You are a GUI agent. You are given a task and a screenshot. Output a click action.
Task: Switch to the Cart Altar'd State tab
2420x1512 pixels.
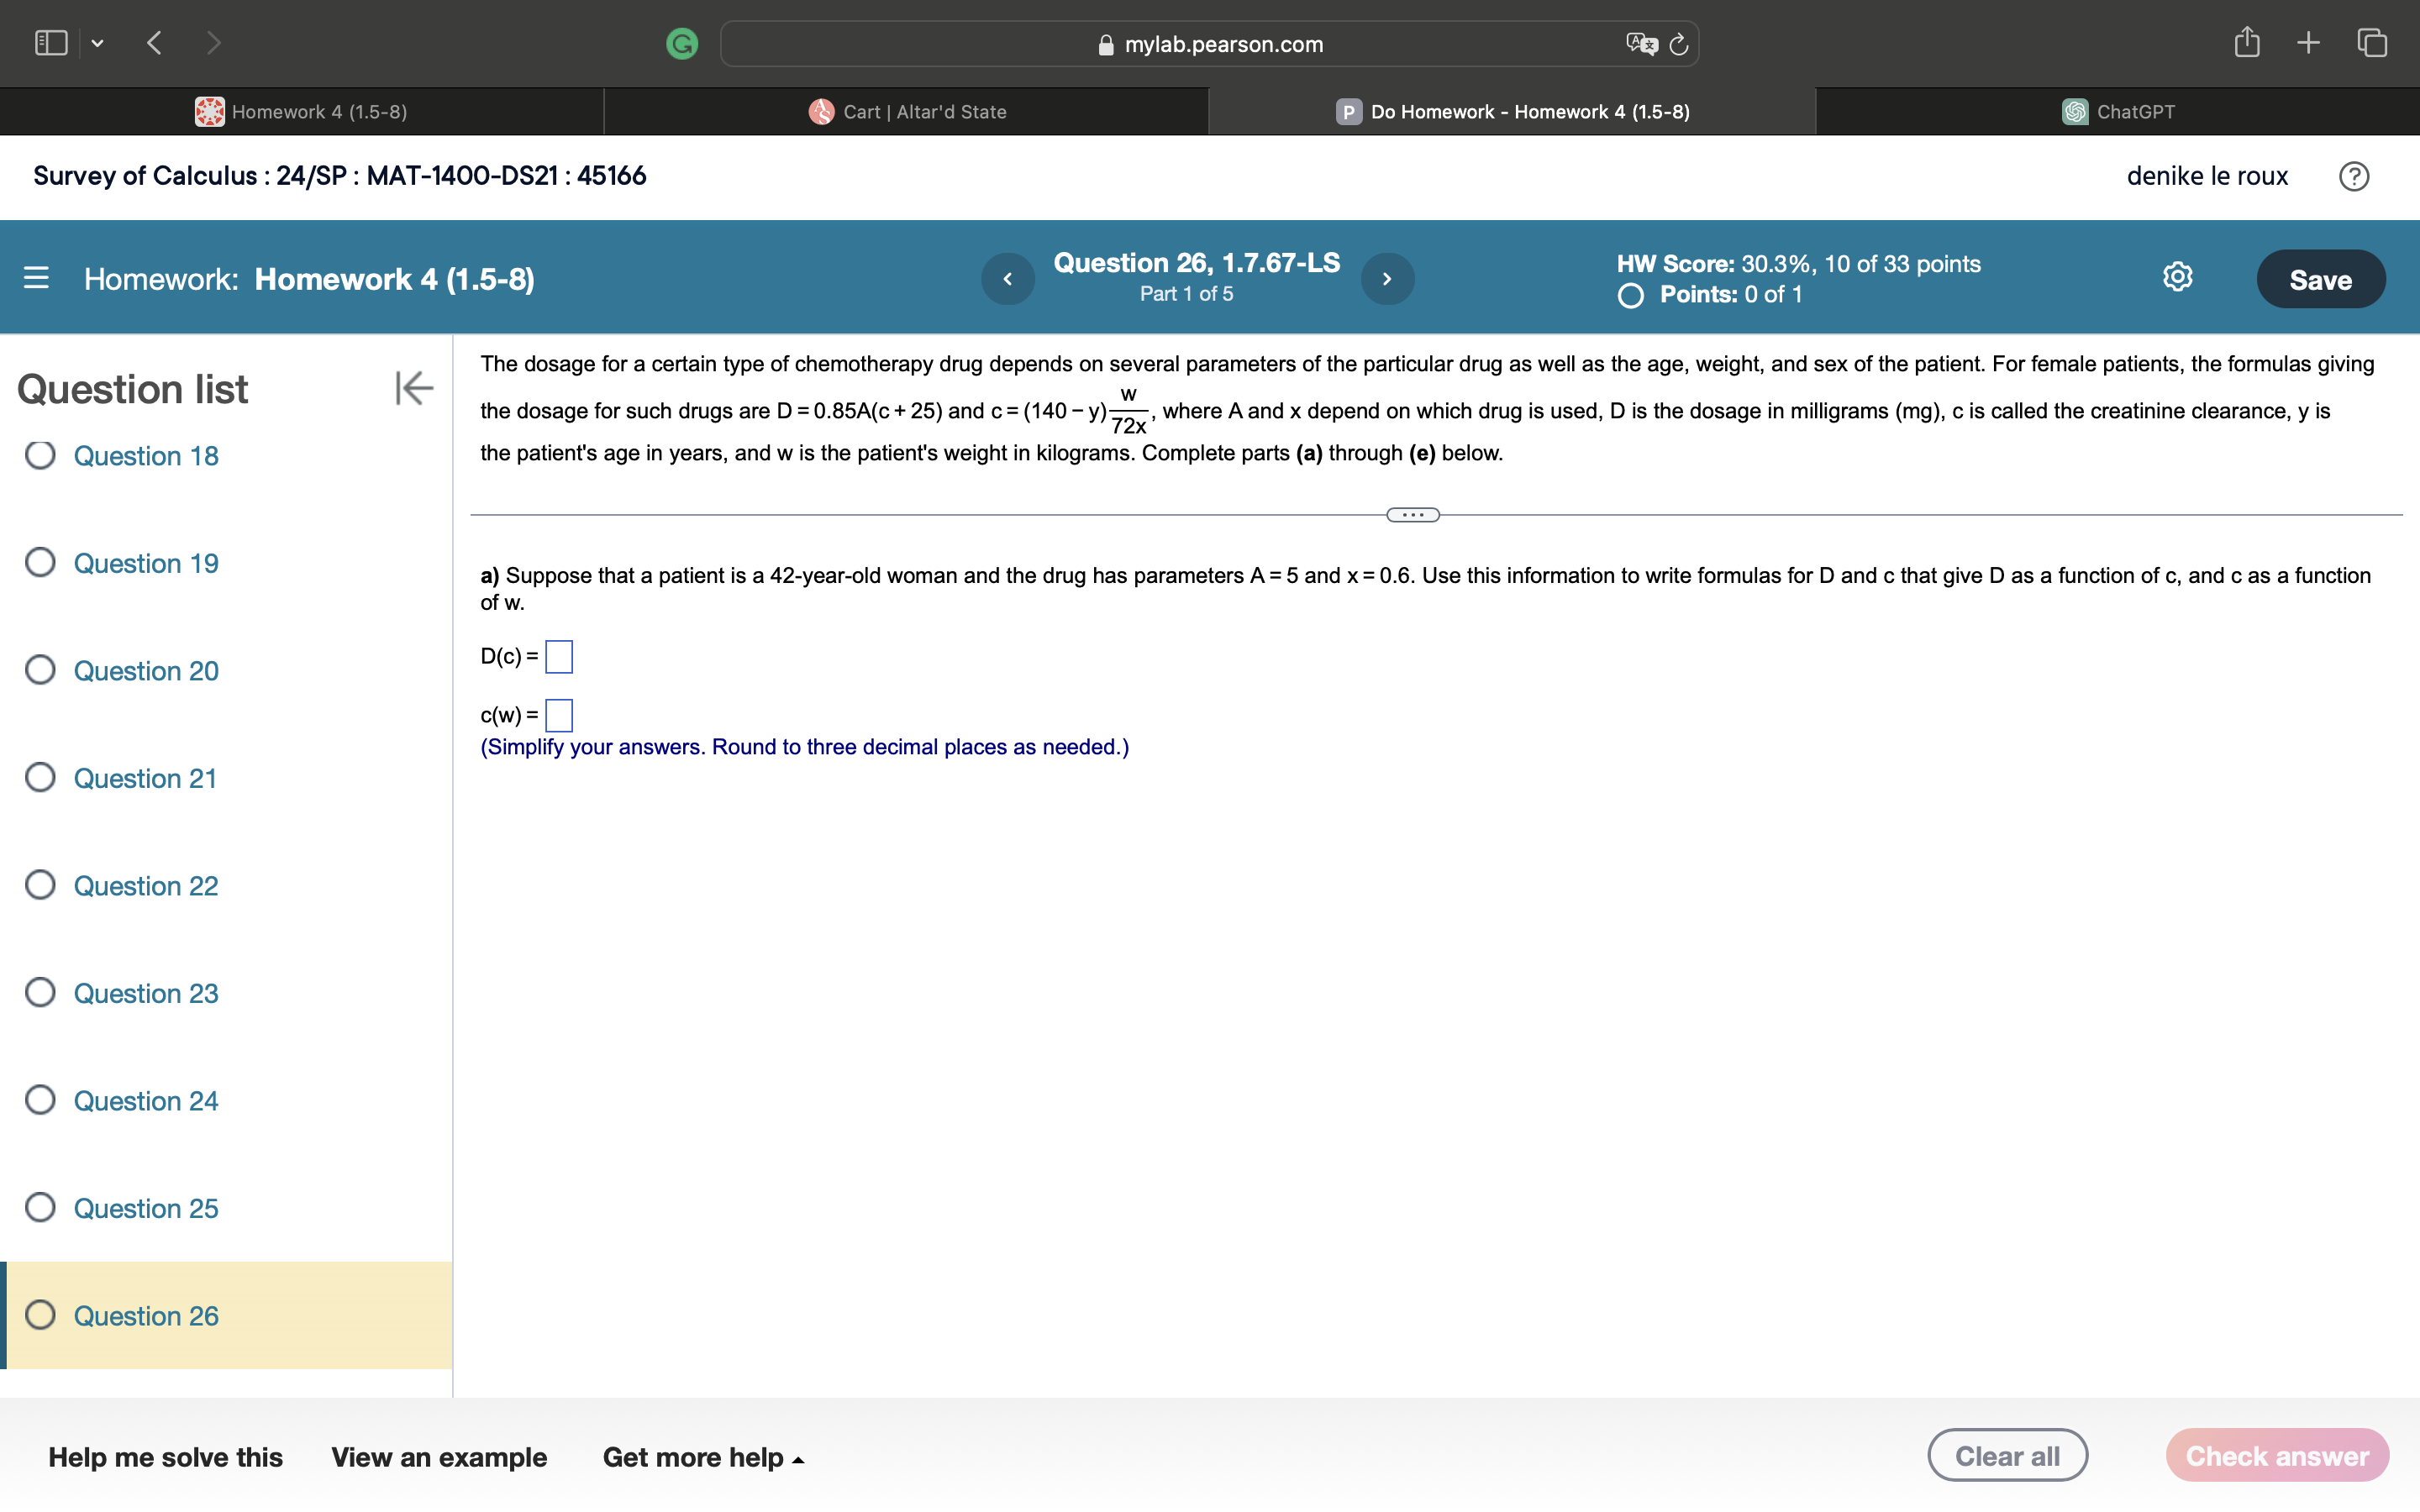(x=905, y=111)
